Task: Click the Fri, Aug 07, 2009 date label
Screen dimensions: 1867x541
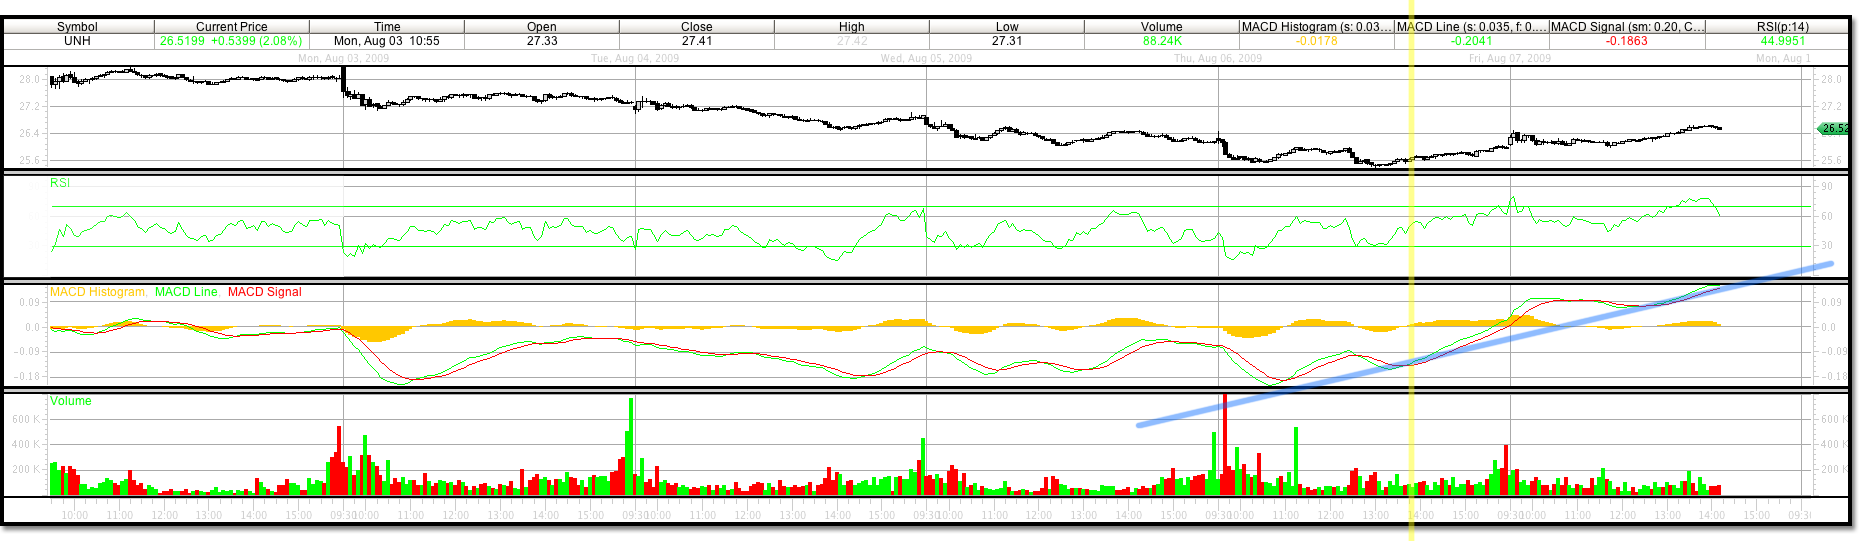Action: coord(1509,59)
